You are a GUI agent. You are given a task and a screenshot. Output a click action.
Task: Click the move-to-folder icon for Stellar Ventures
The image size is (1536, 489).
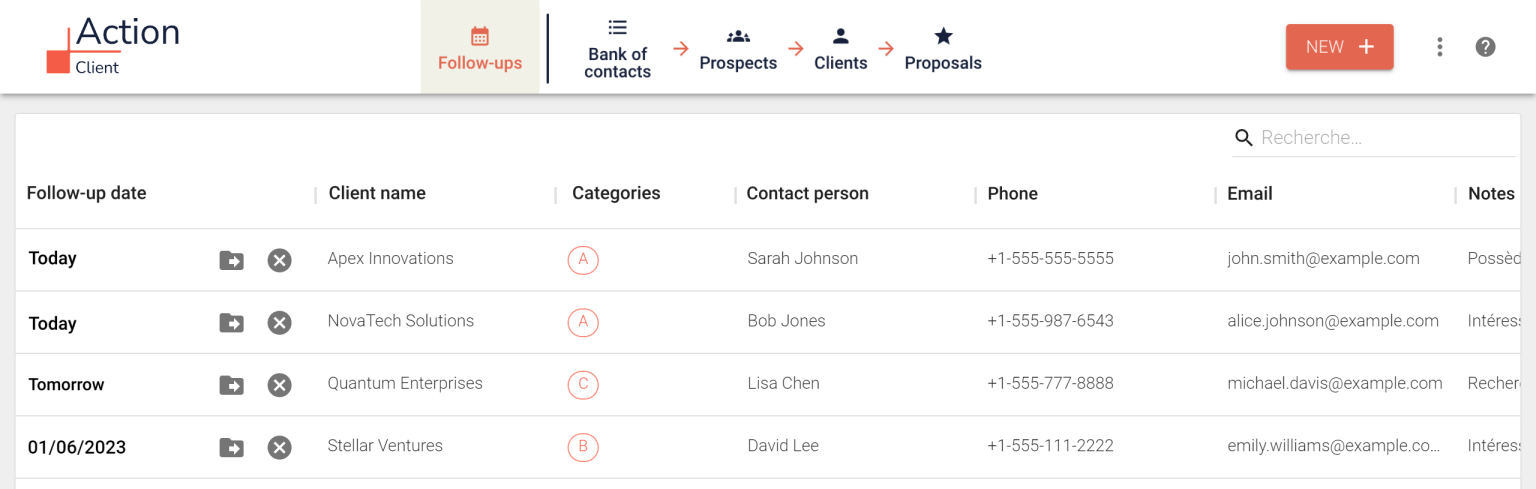tap(231, 447)
